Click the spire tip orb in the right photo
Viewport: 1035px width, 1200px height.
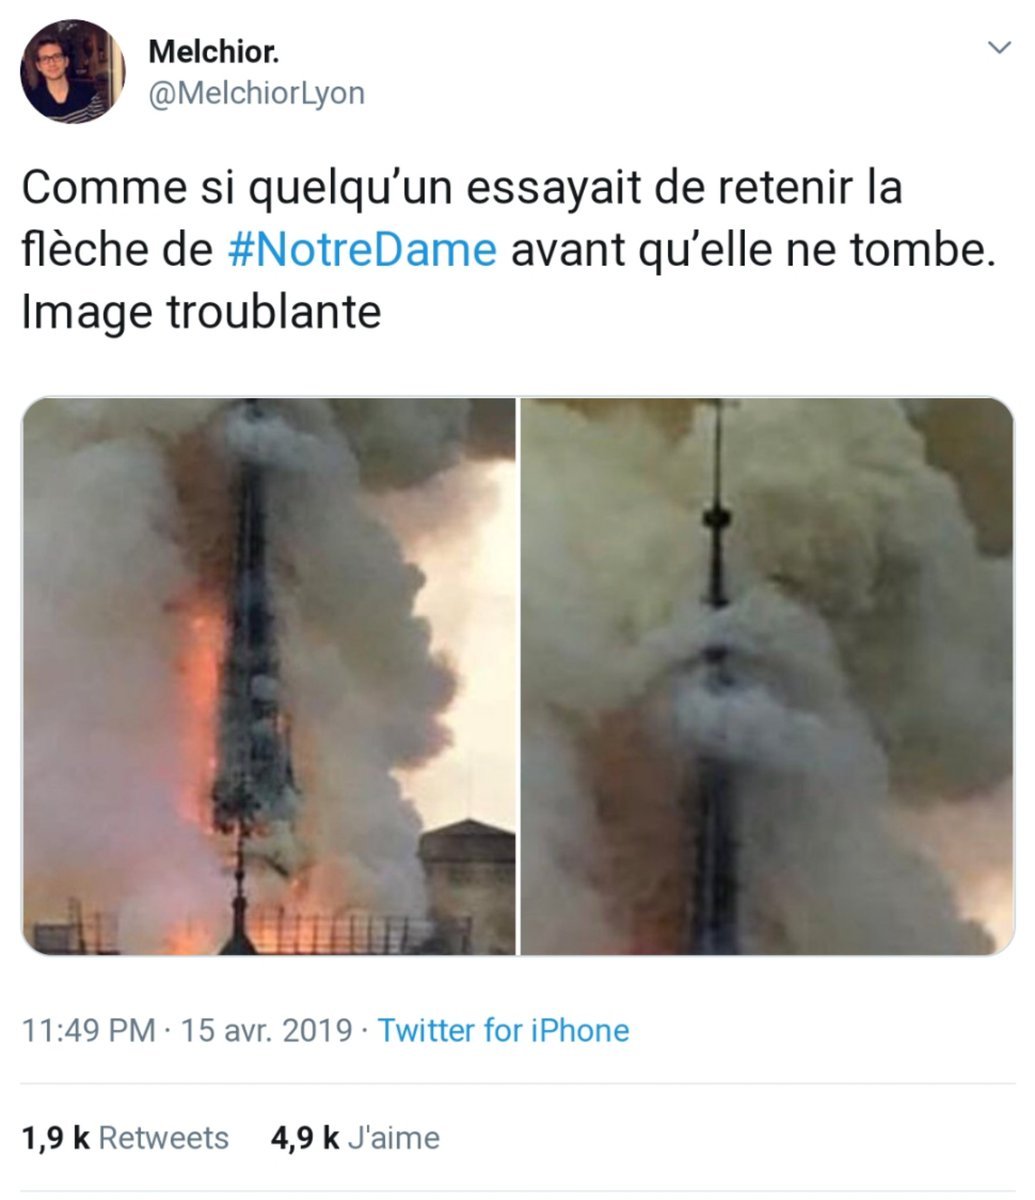point(716,517)
